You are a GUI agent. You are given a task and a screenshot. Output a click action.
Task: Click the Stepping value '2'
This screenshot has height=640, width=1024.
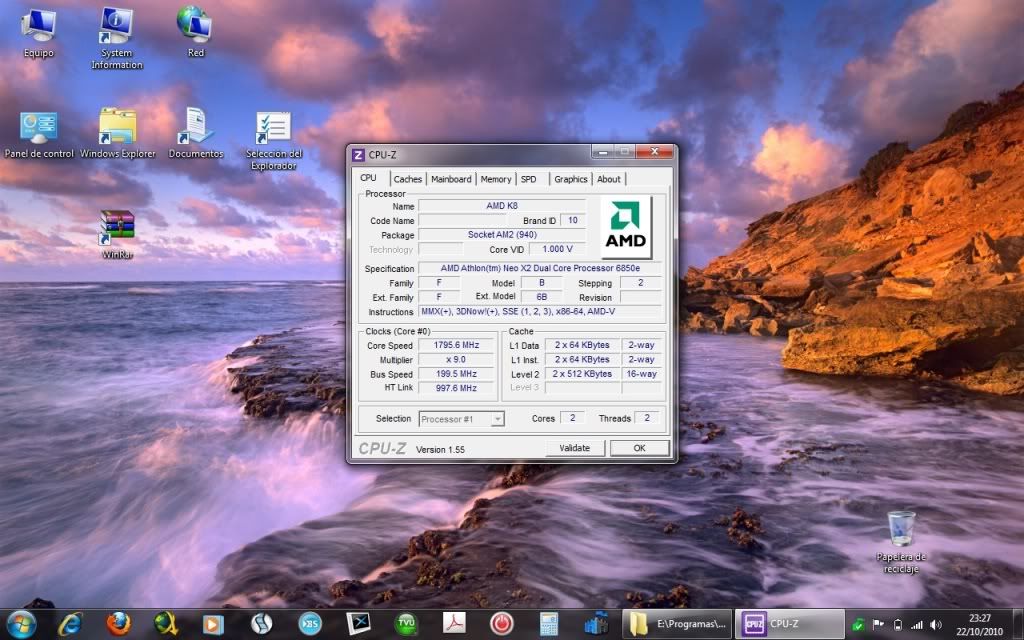click(640, 283)
